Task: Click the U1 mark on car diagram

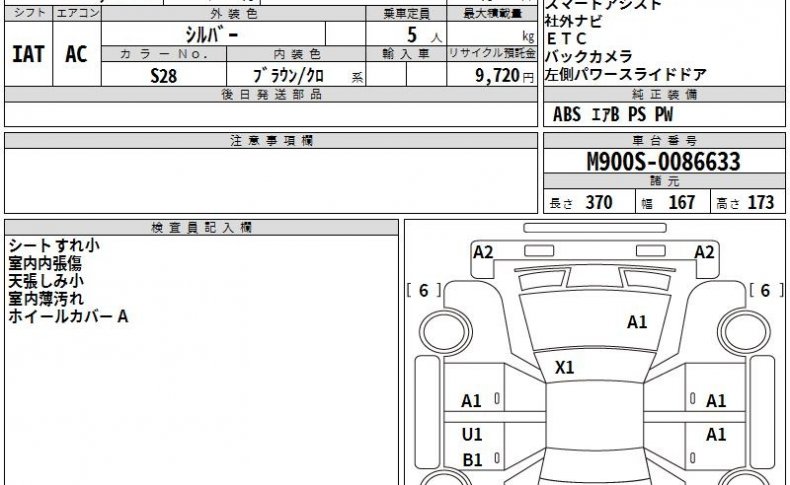Action: click(472, 434)
